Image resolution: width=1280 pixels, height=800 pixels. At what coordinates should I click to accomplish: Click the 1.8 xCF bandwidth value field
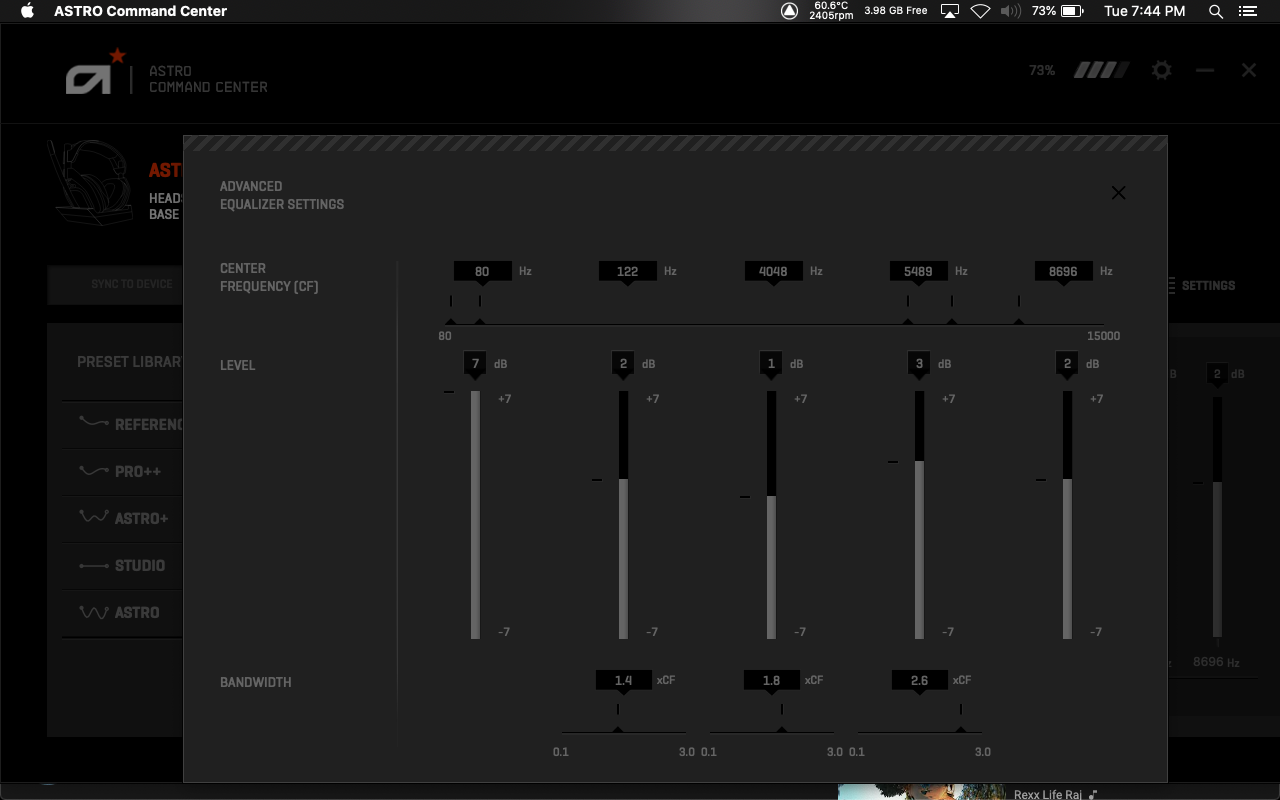[x=772, y=680]
